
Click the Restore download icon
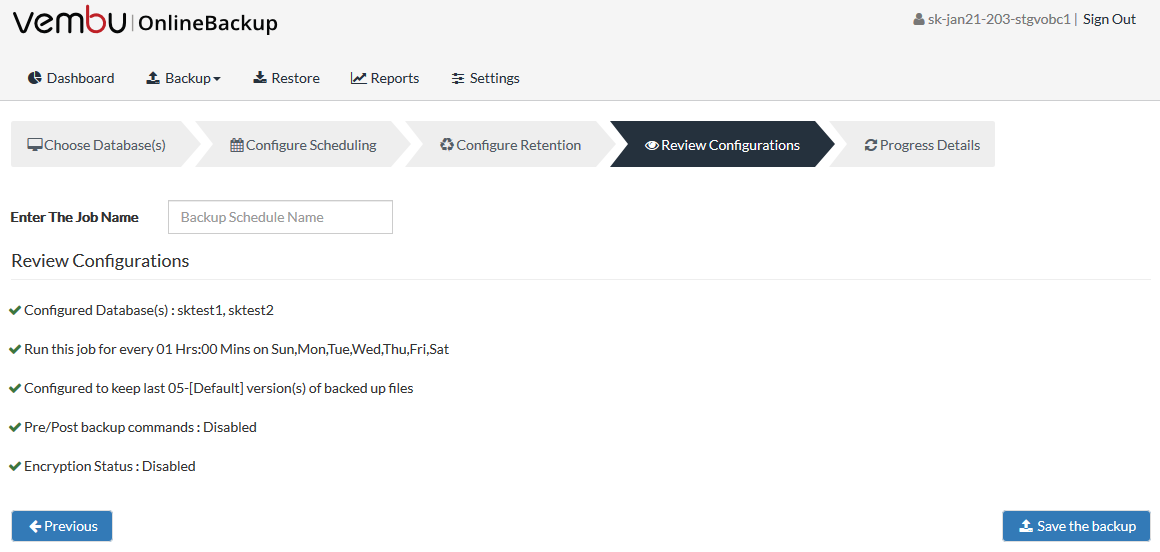pyautogui.click(x=260, y=78)
